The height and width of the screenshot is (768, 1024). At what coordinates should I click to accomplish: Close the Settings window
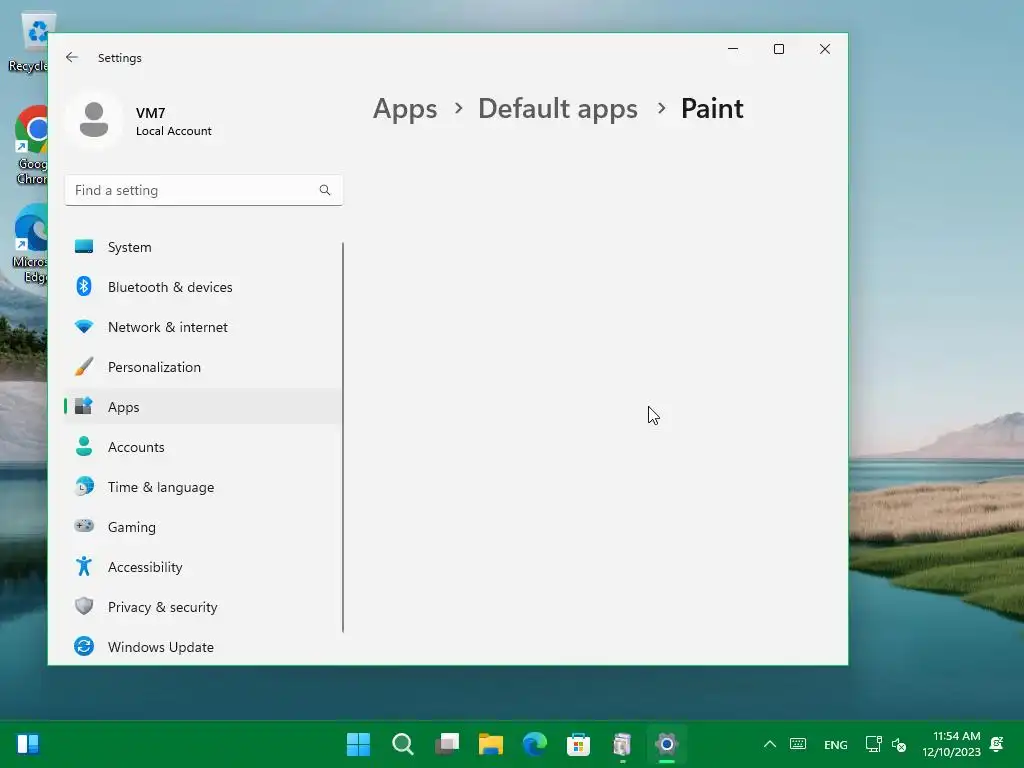coord(825,49)
